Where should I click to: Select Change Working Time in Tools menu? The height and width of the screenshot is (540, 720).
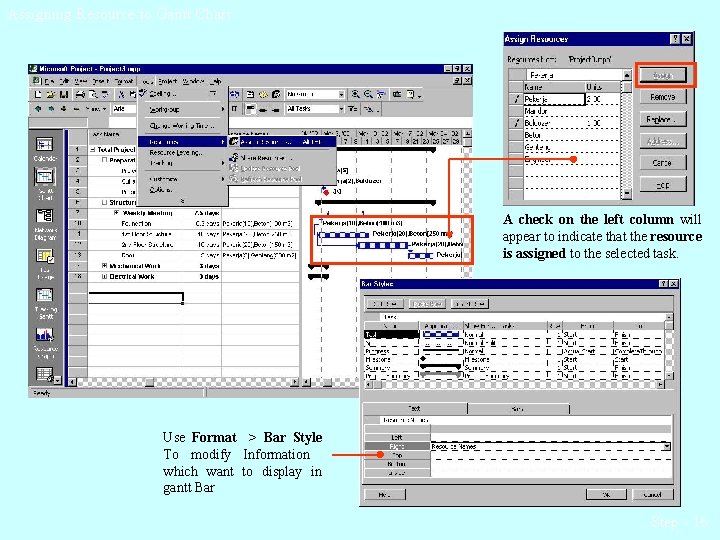pos(182,125)
